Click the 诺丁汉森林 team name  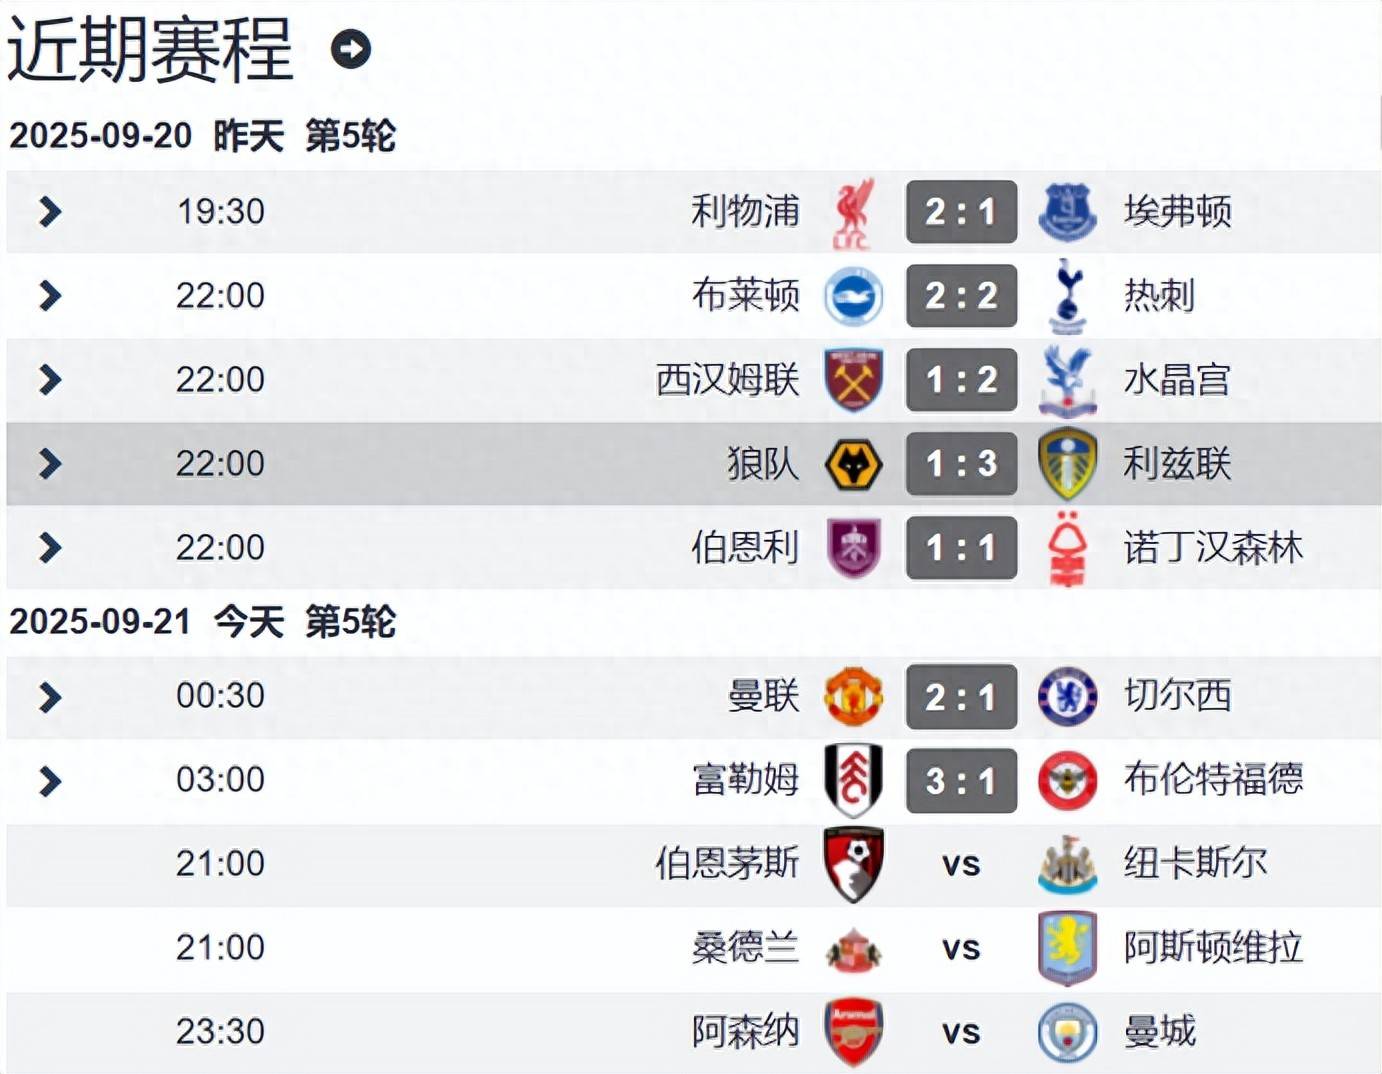[1213, 548]
